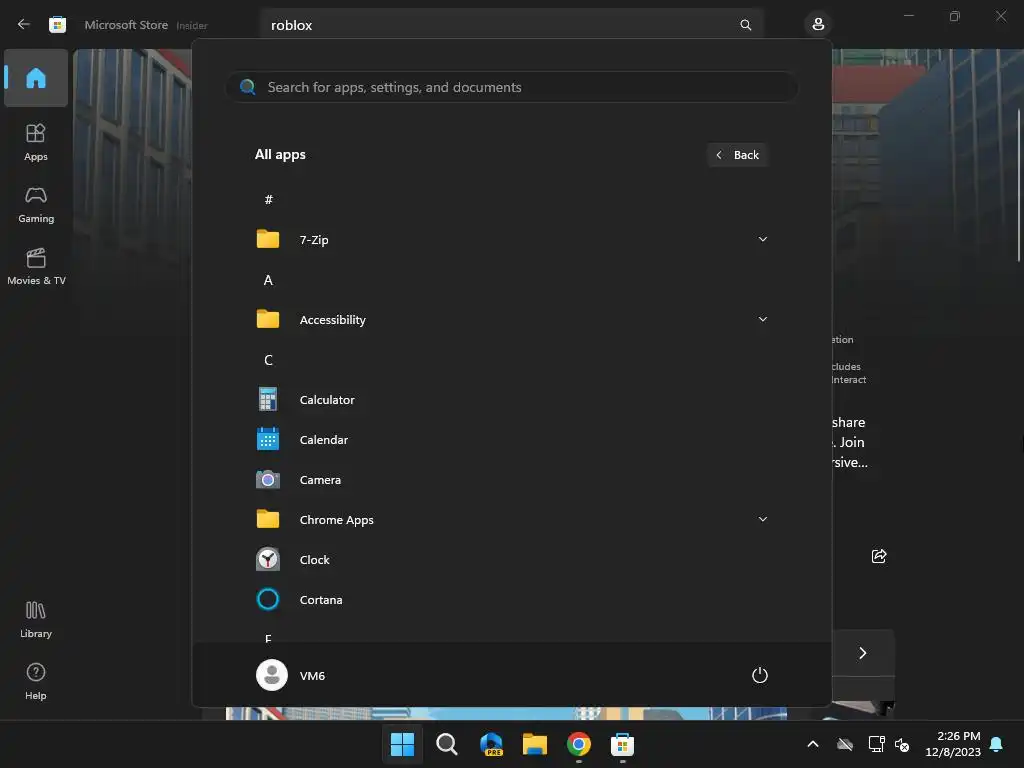Click the letter C section header
The image size is (1024, 768).
tap(268, 360)
